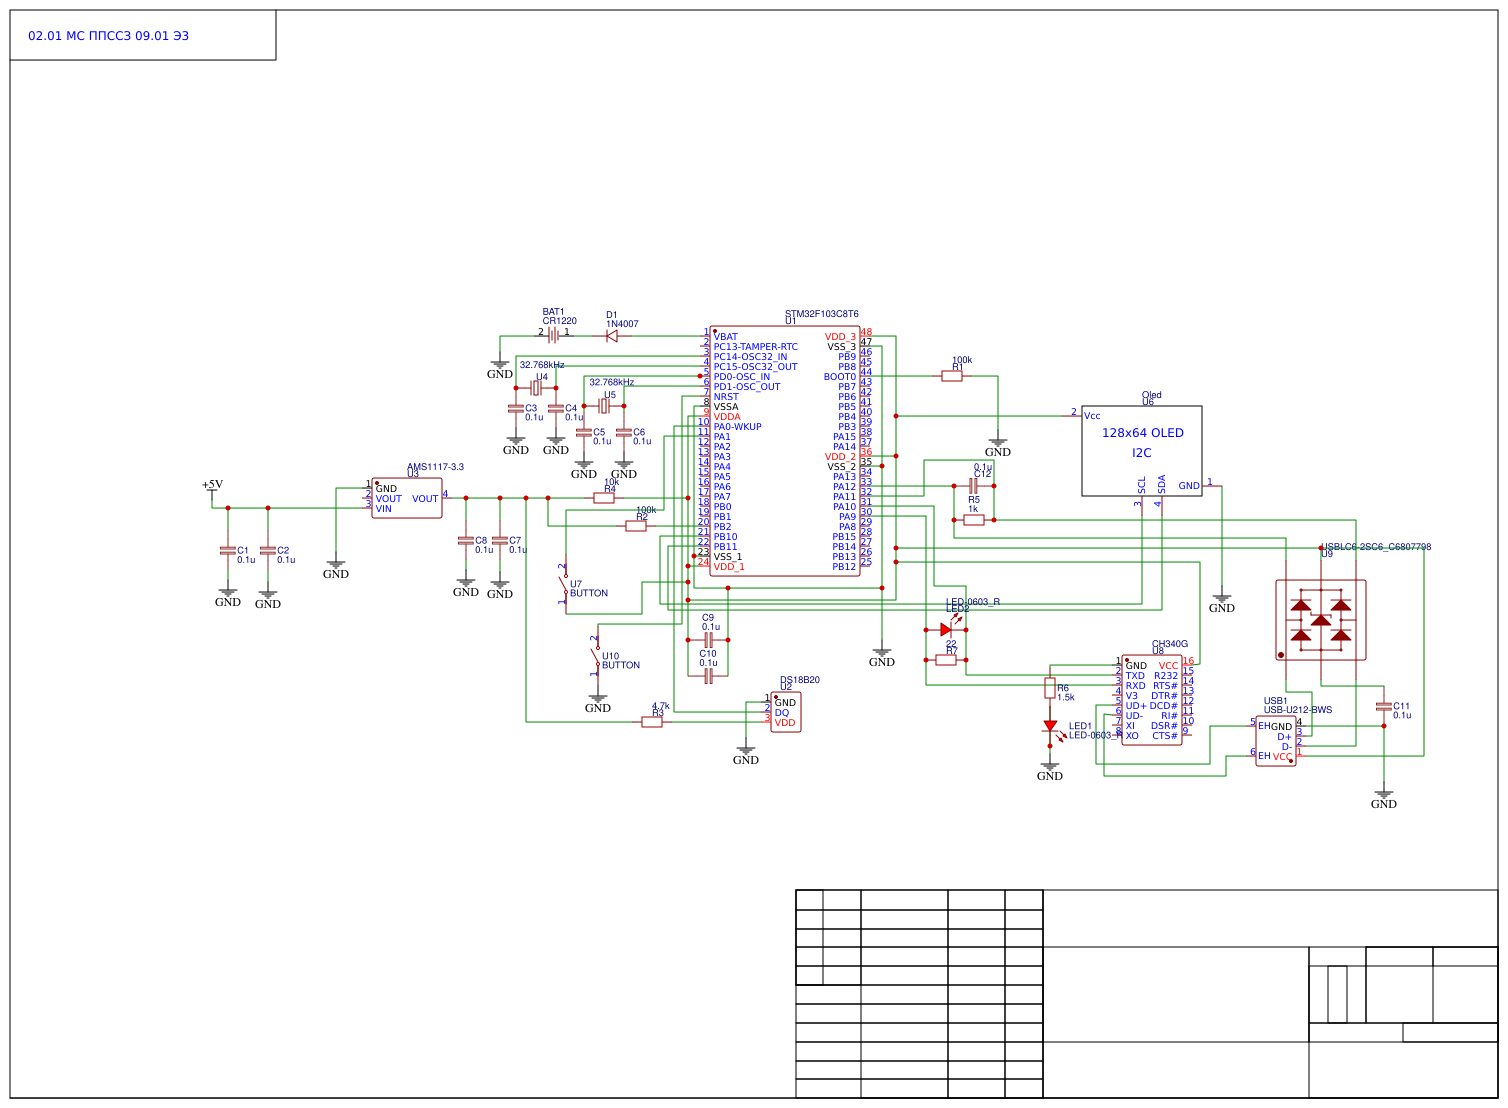Select the DS18B20 sensor body
The image size is (1508, 1108).
(x=786, y=712)
